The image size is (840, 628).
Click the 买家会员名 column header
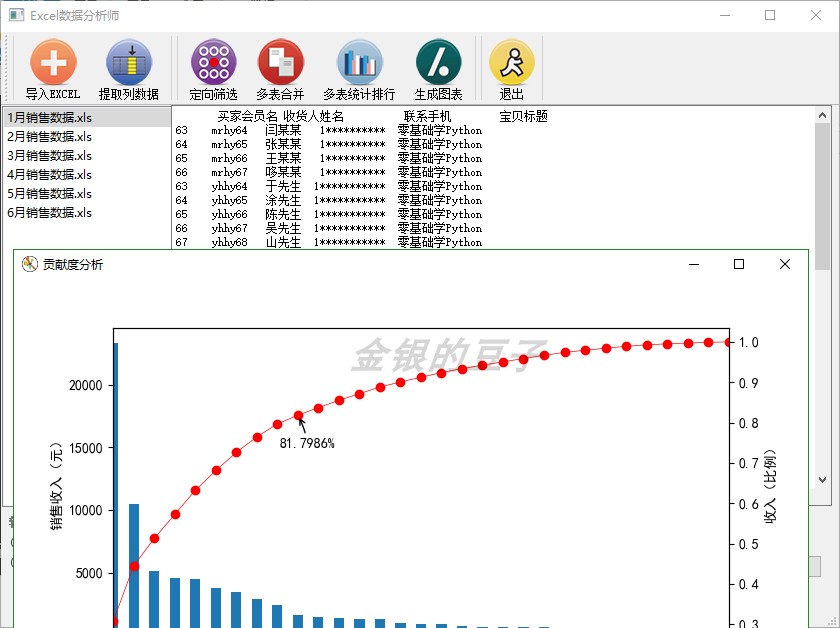click(248, 116)
